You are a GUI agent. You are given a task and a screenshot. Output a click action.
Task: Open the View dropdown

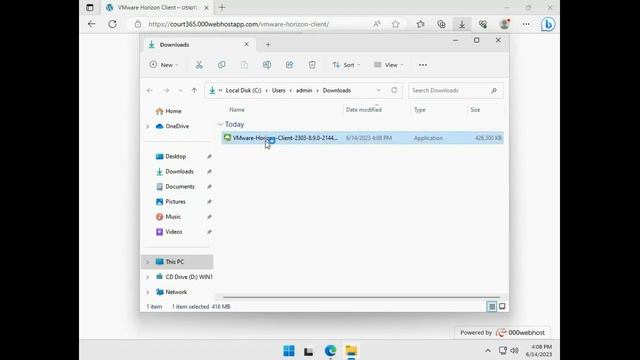(389, 65)
